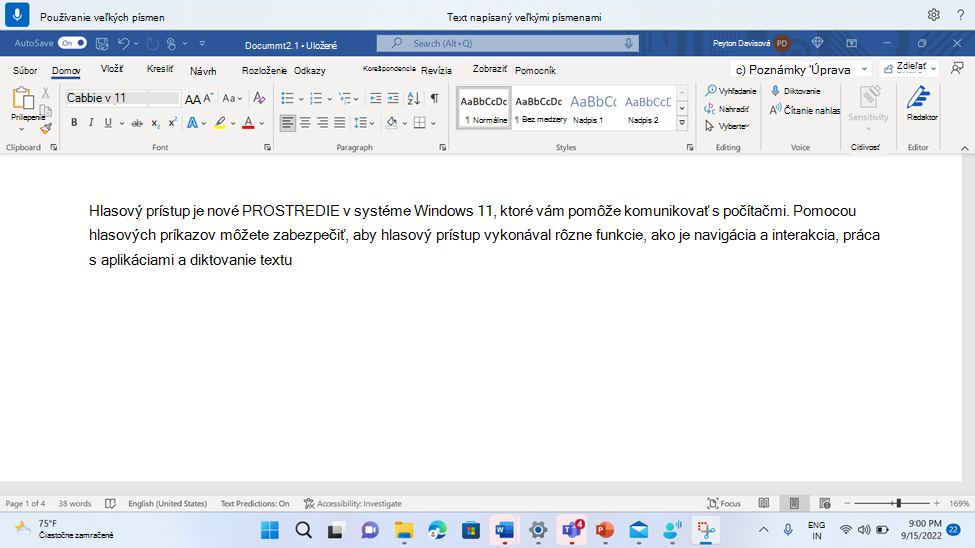Clear all formatting icon
This screenshot has height=548, width=975.
(x=259, y=98)
